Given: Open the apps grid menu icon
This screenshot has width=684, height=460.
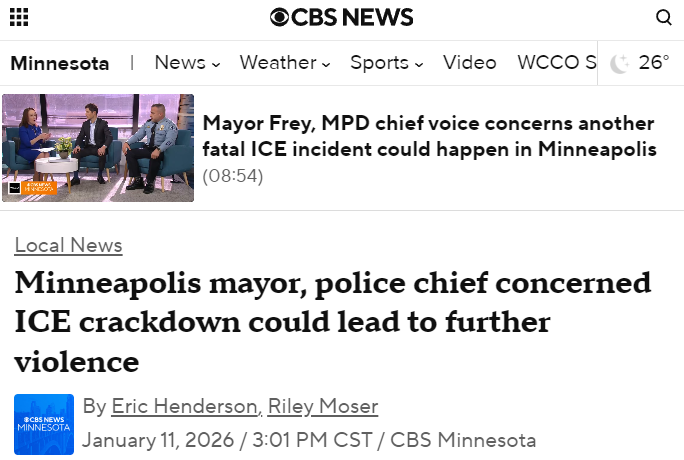Looking at the screenshot, I should 18,17.
